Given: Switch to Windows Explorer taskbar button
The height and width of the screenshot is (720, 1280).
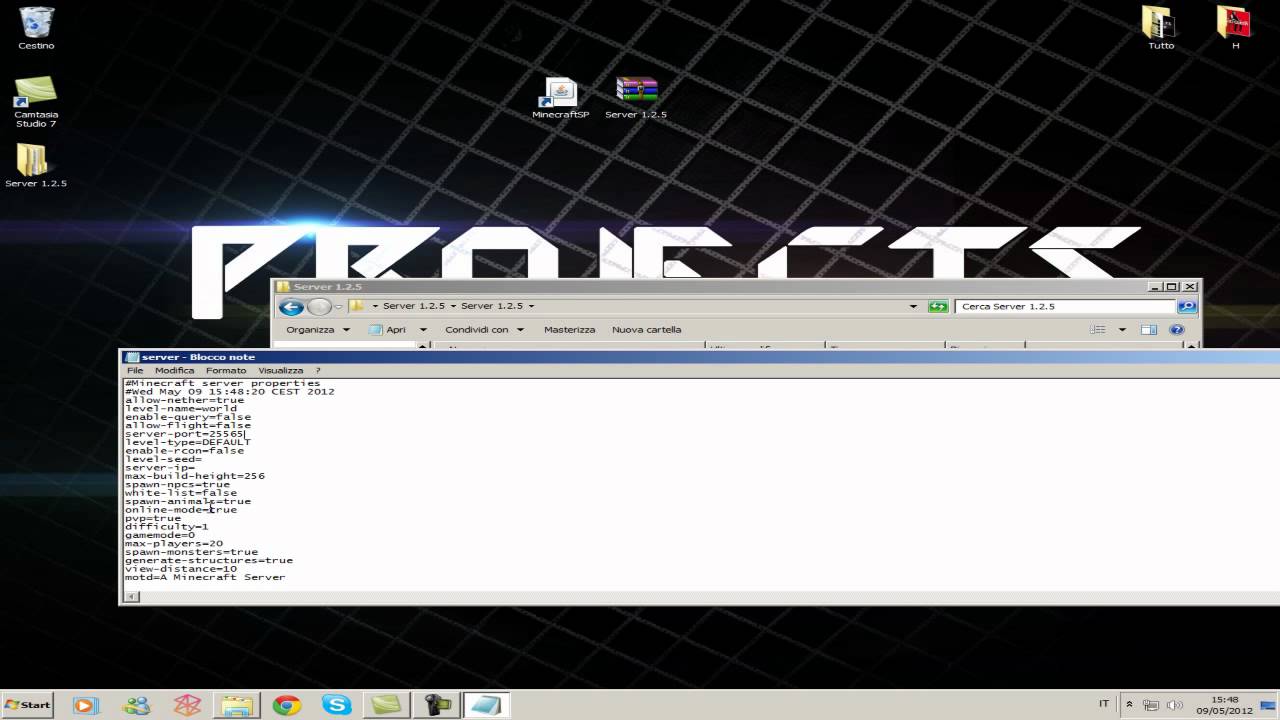Looking at the screenshot, I should click(x=237, y=705).
